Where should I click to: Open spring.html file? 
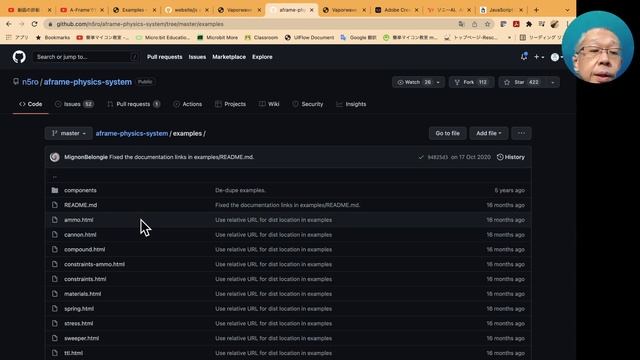point(79,309)
